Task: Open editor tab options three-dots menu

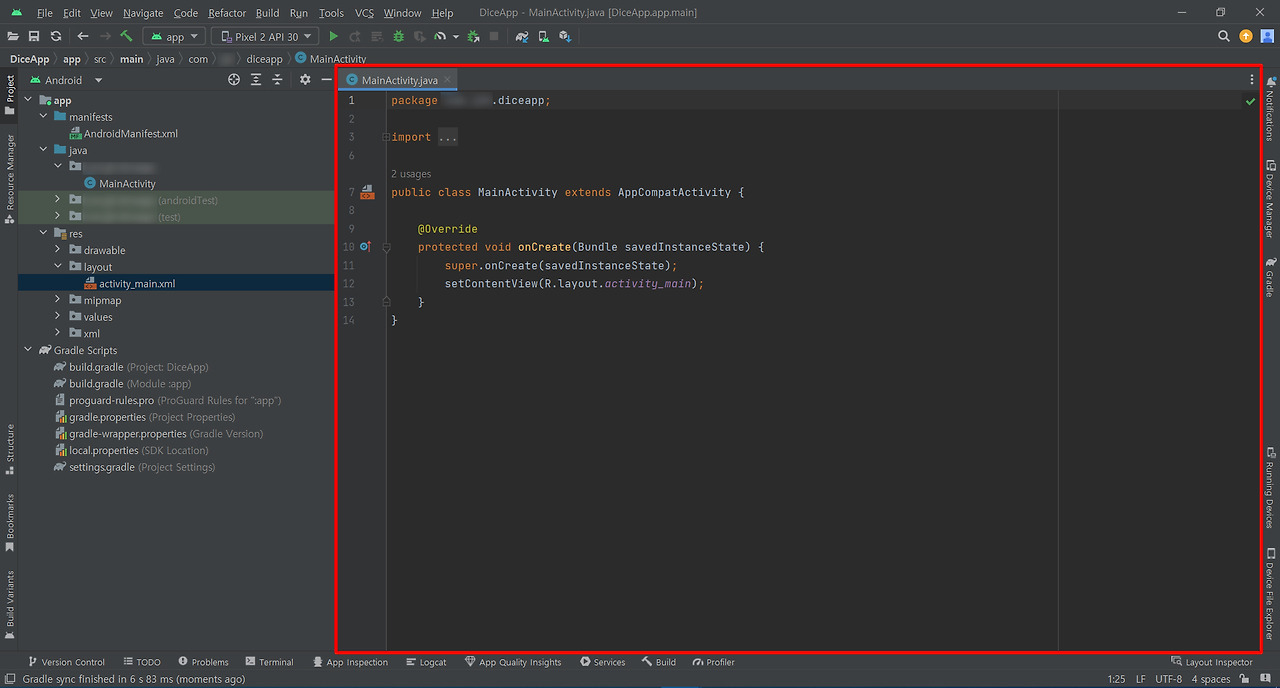Action: [x=1252, y=80]
